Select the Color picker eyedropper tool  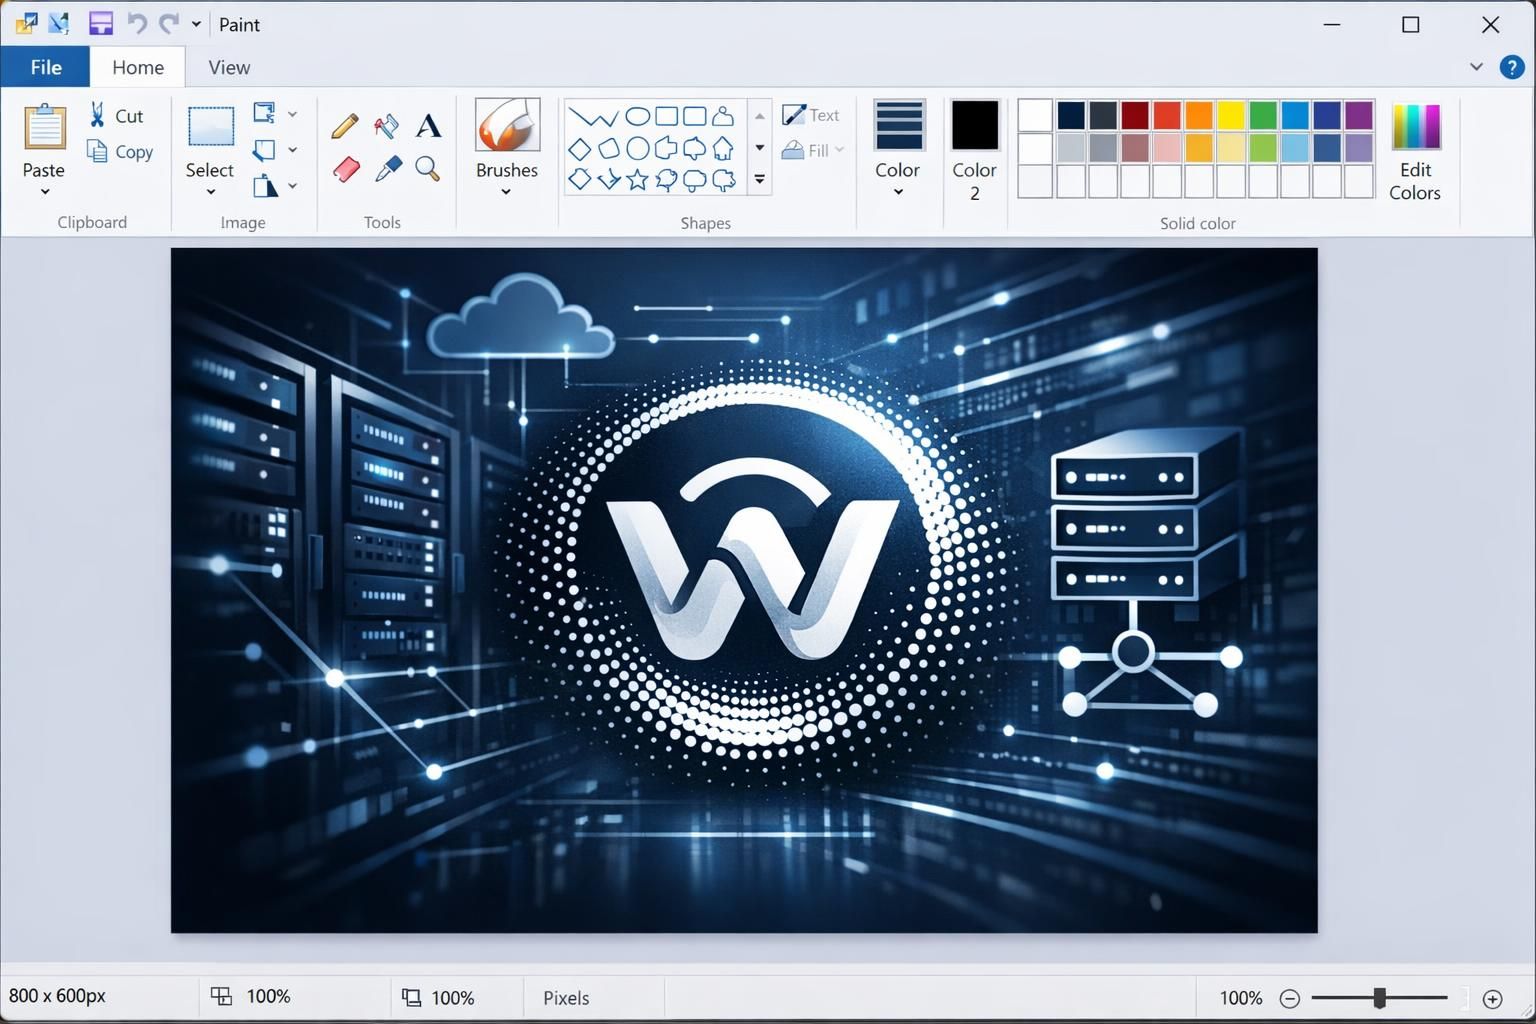pyautogui.click(x=388, y=169)
